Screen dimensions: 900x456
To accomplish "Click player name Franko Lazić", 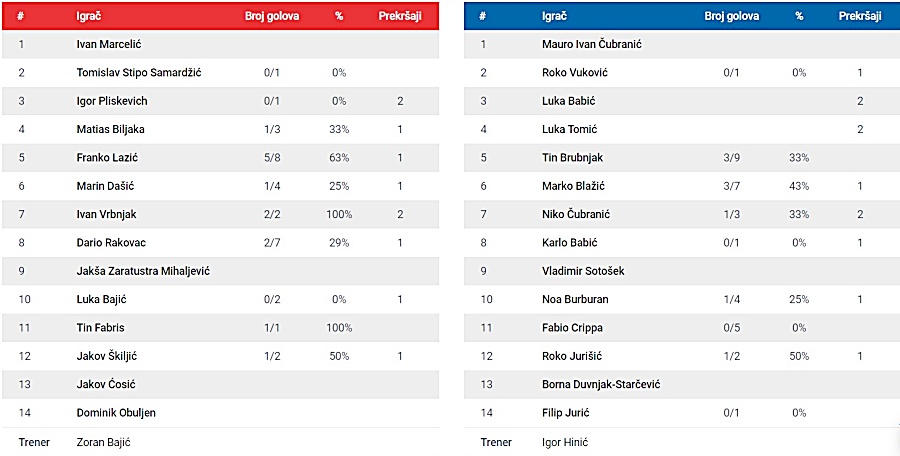I will click(x=107, y=157).
